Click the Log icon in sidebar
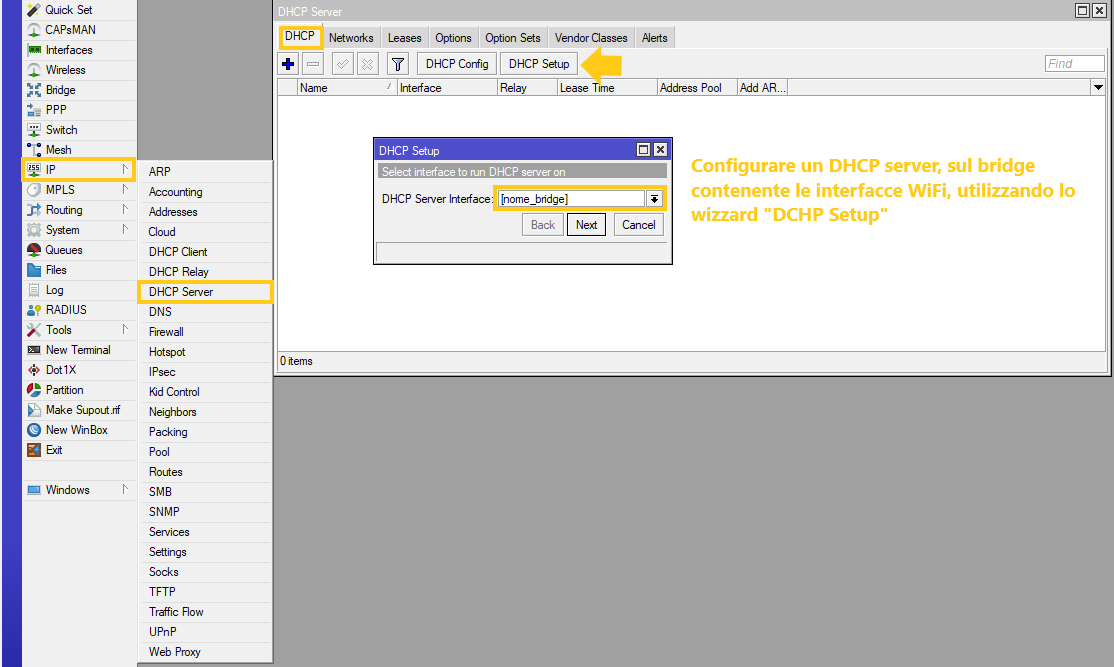Screen dimensions: 1114x667 [33, 290]
